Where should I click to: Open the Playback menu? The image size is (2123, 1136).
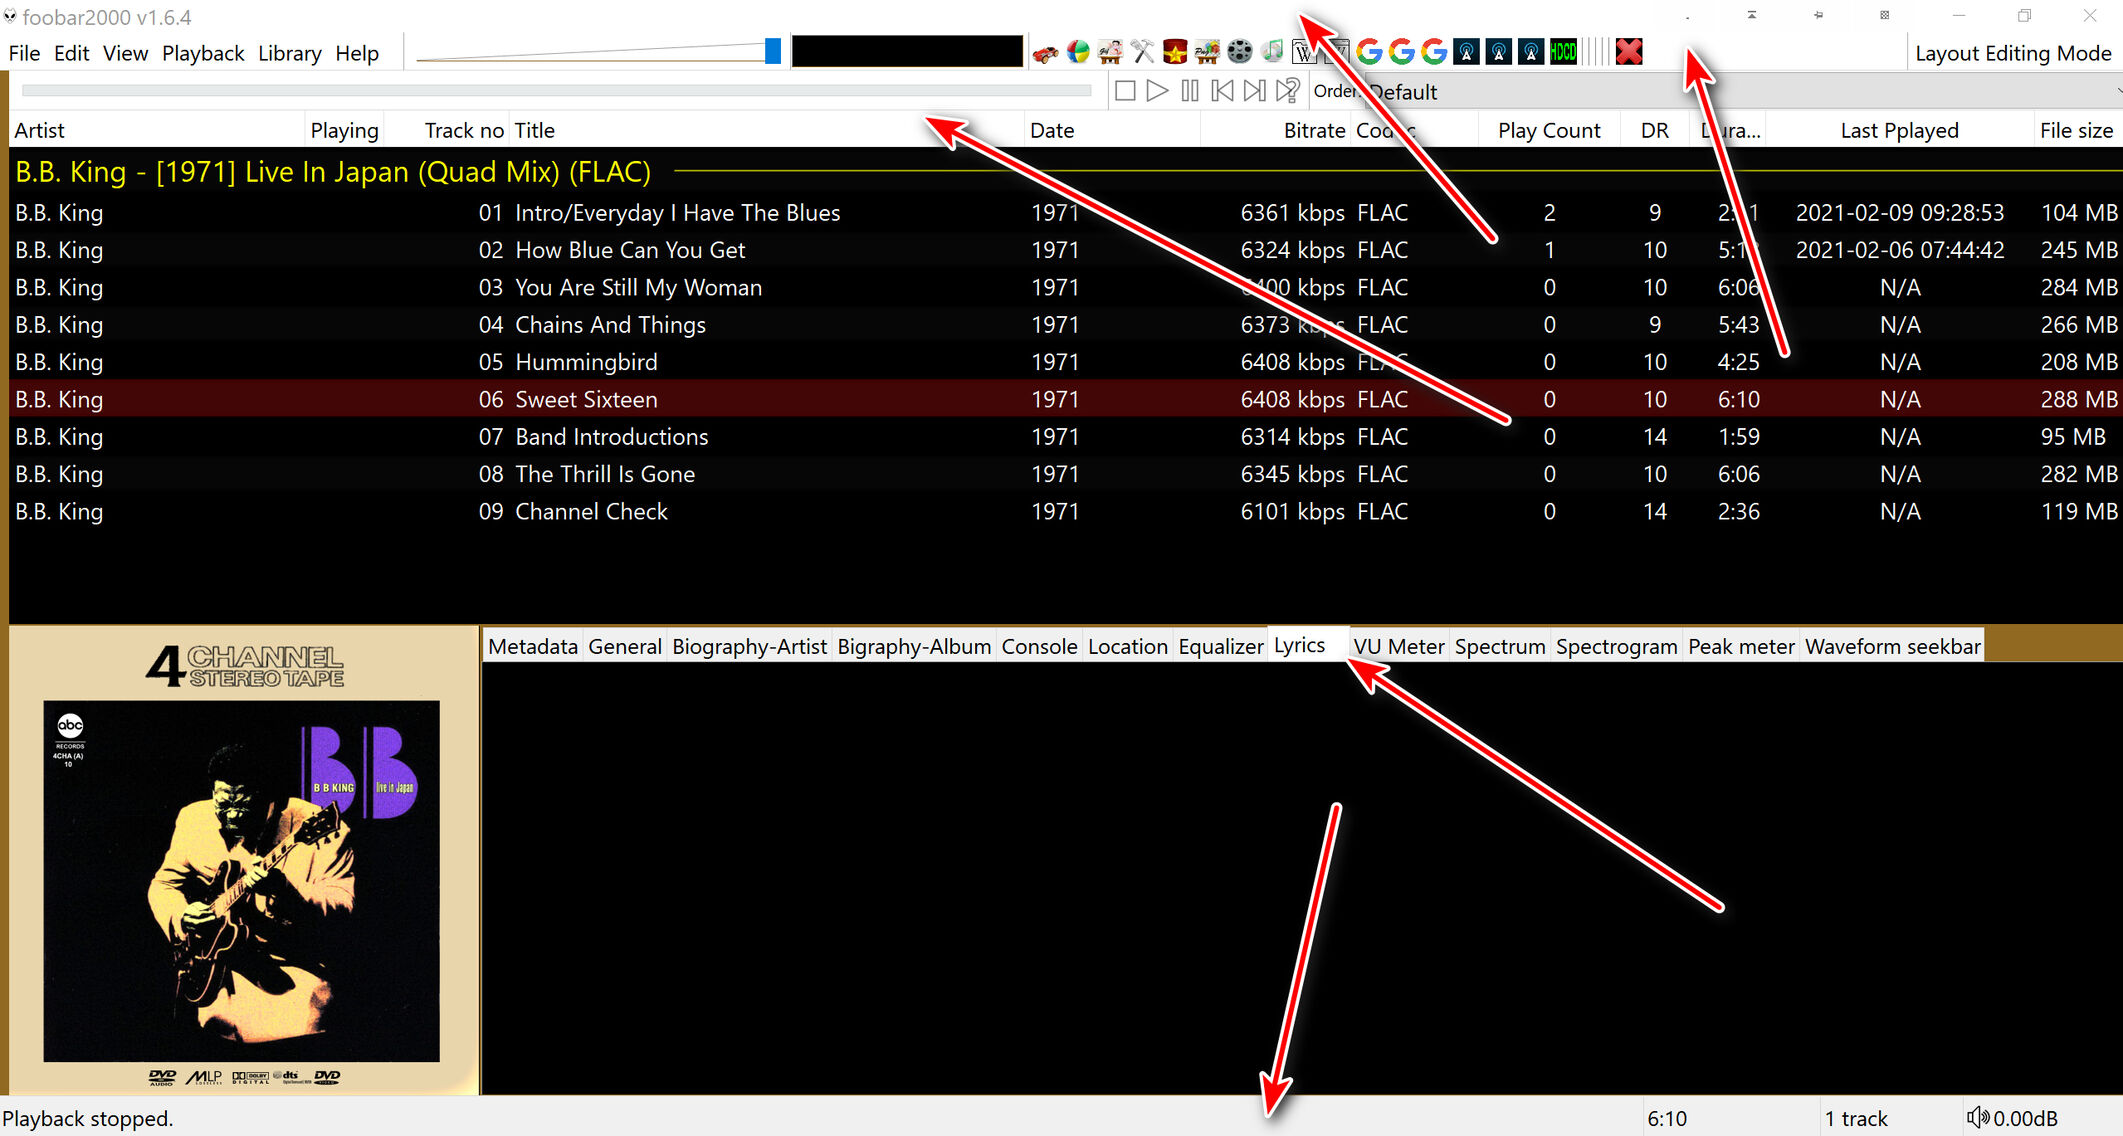(203, 53)
